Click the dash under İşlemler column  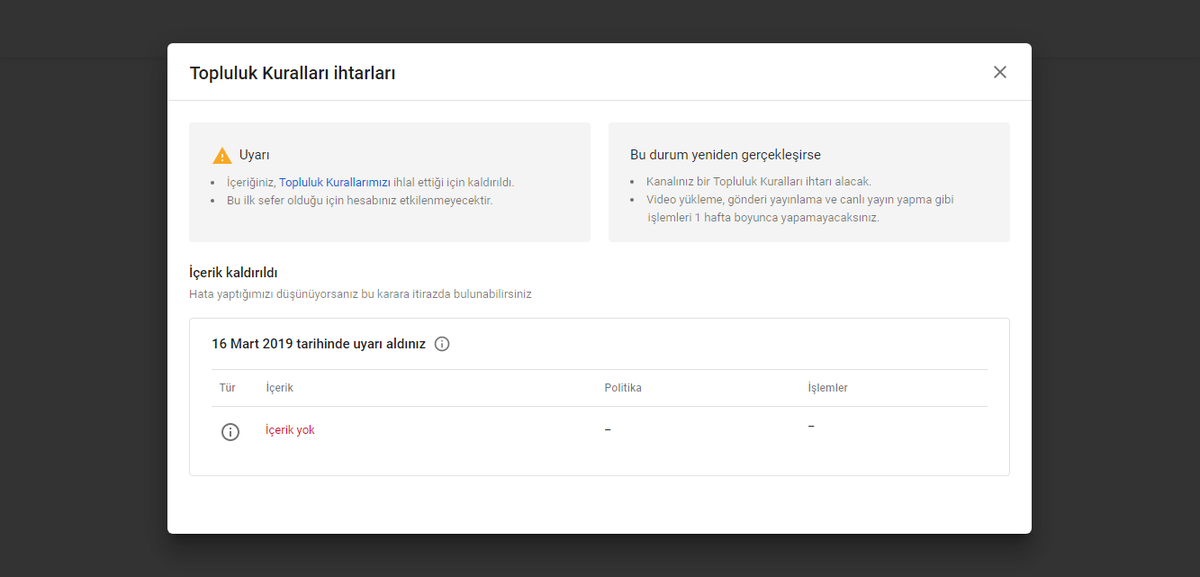point(811,426)
